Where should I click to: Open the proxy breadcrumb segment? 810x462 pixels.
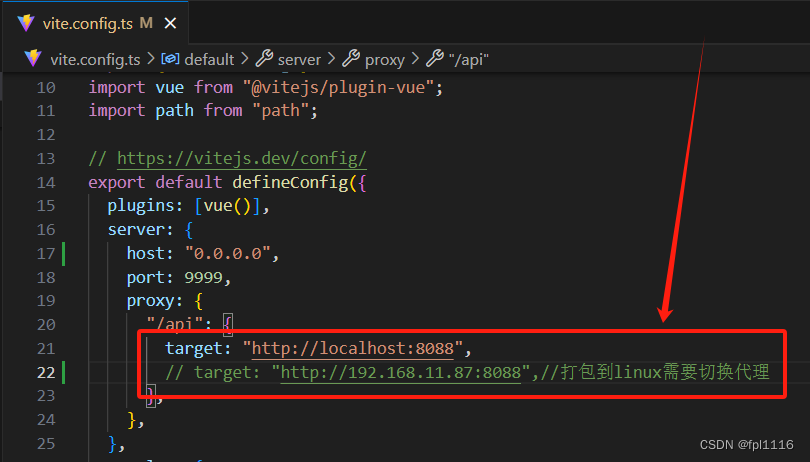[385, 59]
